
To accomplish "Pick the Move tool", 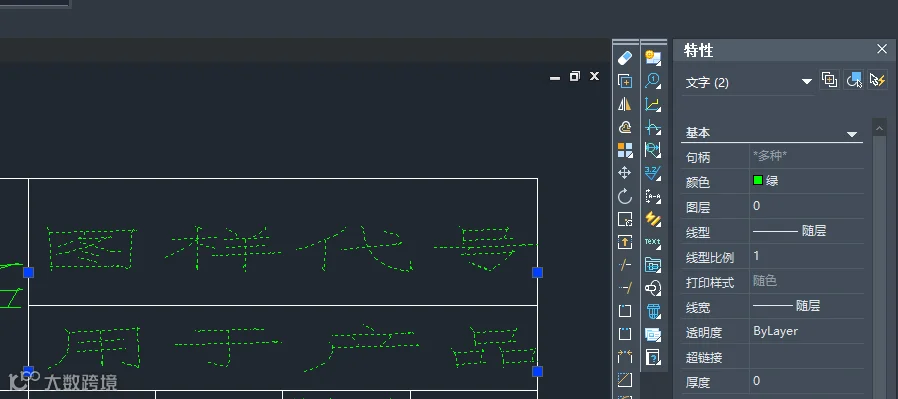I will (625, 173).
